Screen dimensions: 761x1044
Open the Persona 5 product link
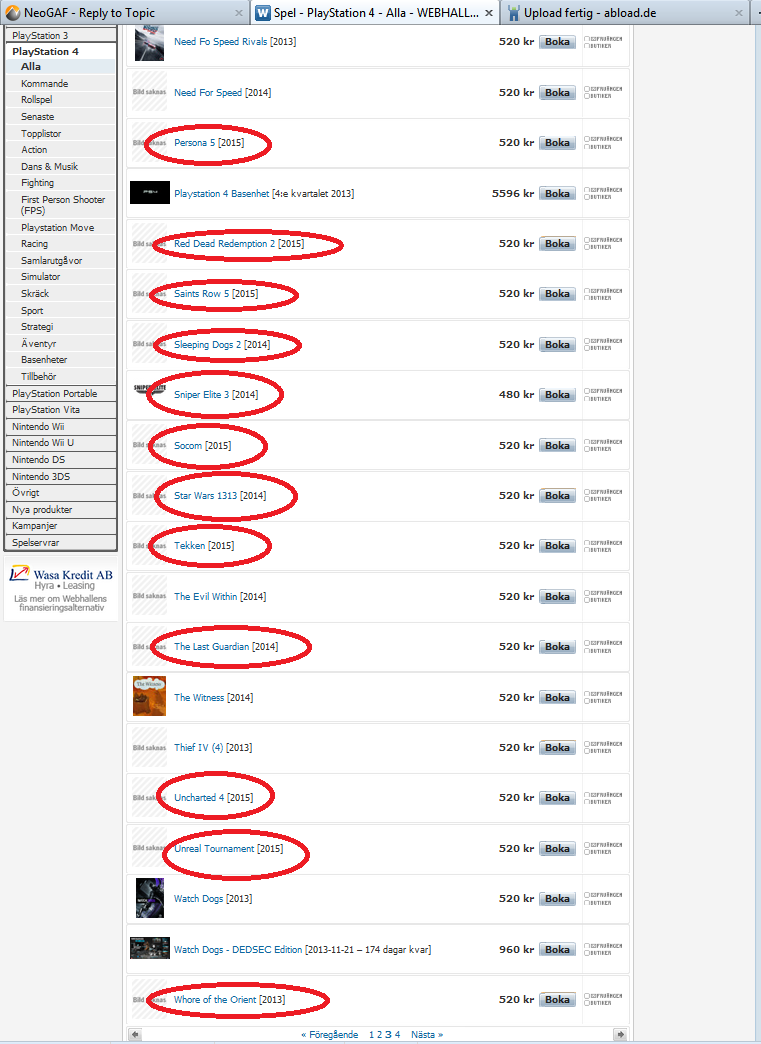pos(194,142)
